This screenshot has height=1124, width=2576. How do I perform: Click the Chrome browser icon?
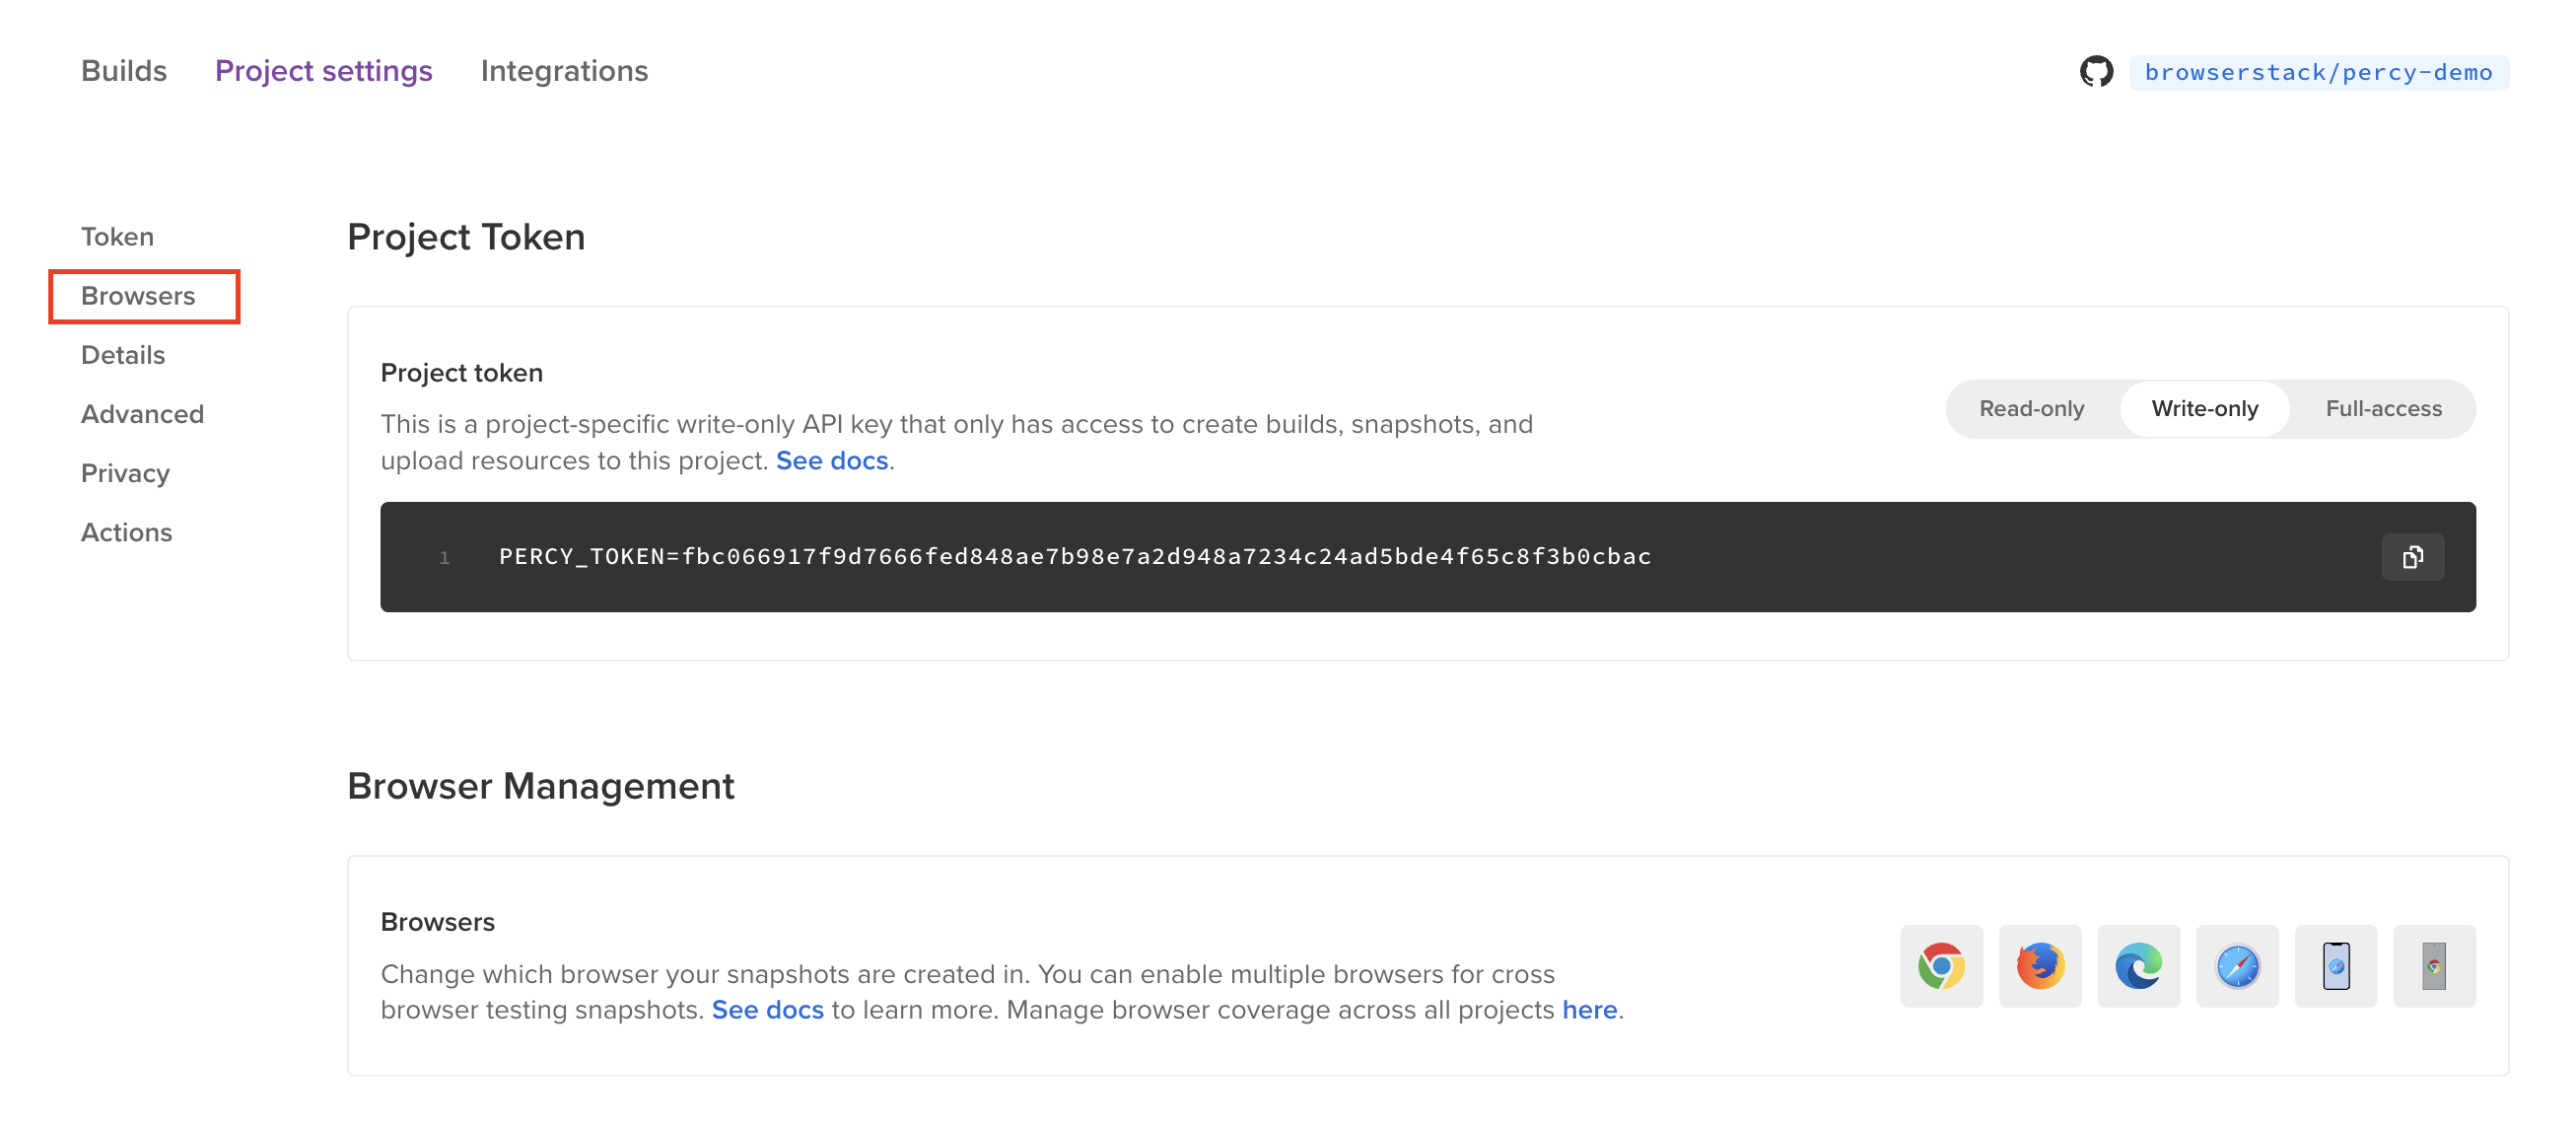1941,966
